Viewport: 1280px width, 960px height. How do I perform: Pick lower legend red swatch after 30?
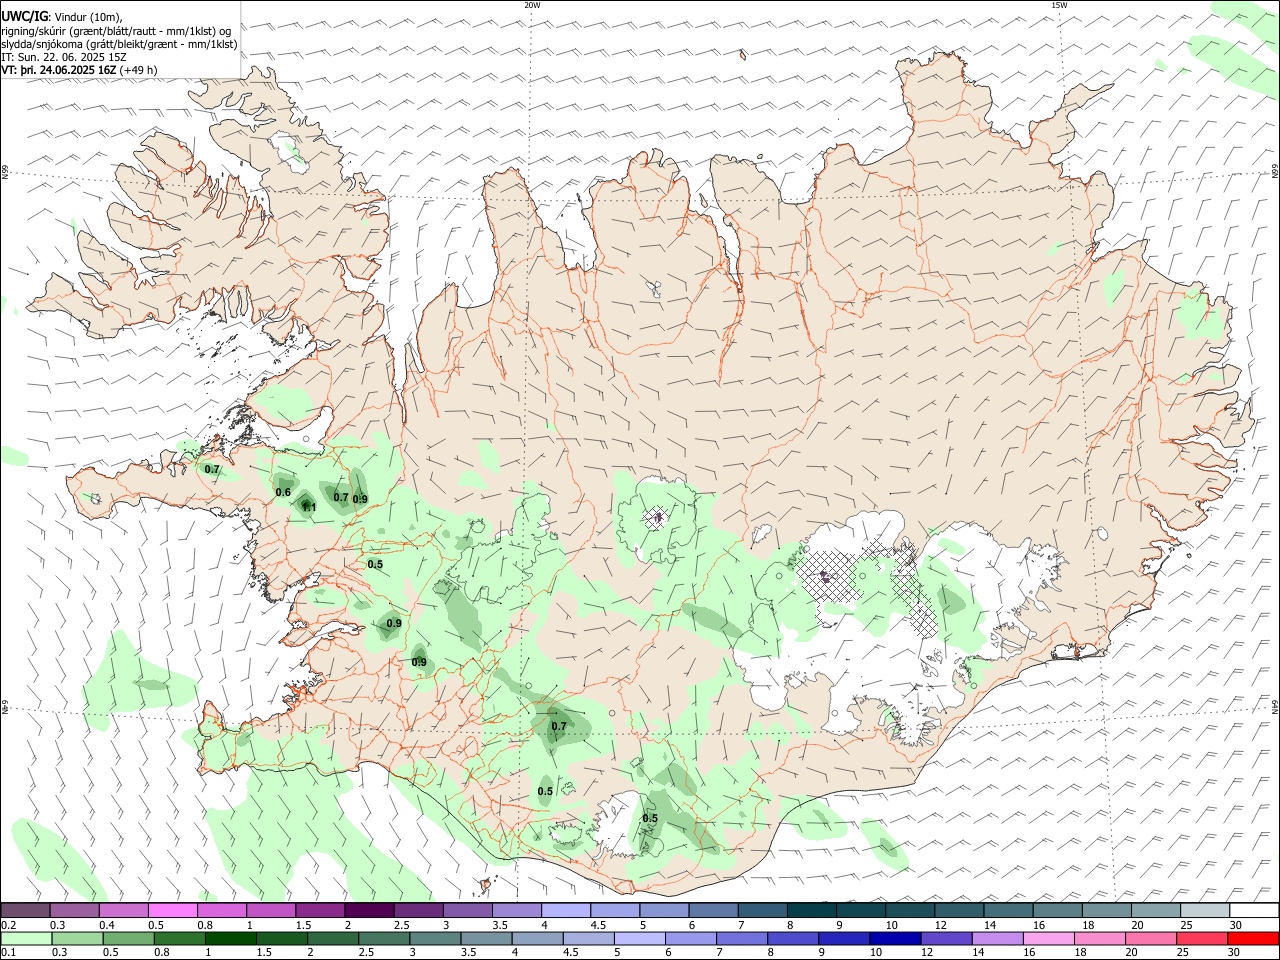point(1252,938)
